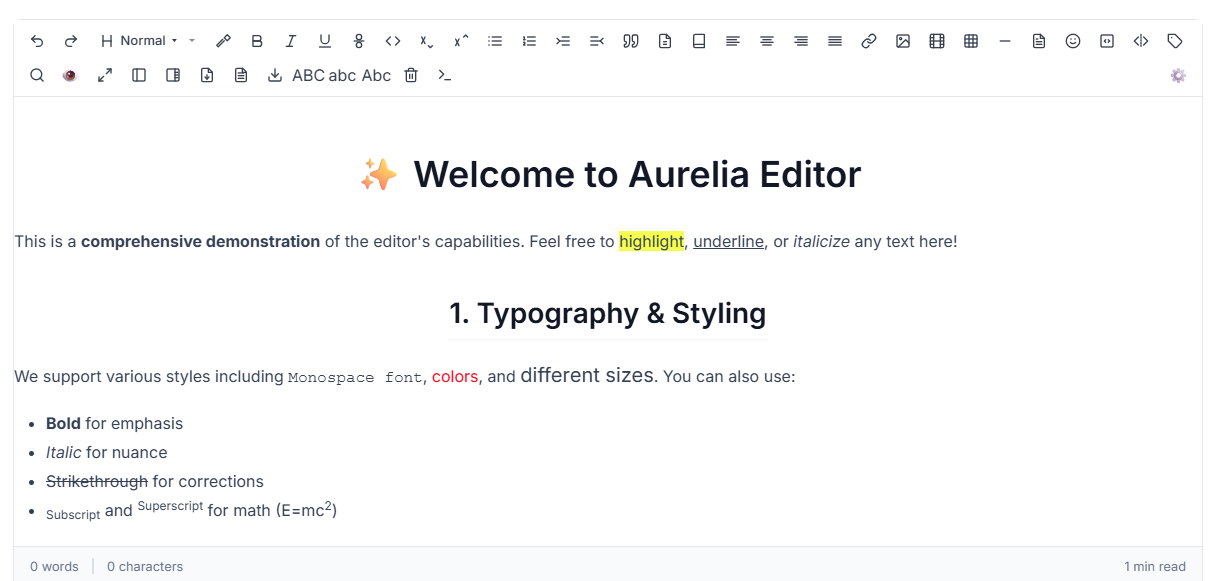Image resolution: width=1212 pixels, height=581 pixels.
Task: Click the Monospace font text
Action: coord(355,377)
